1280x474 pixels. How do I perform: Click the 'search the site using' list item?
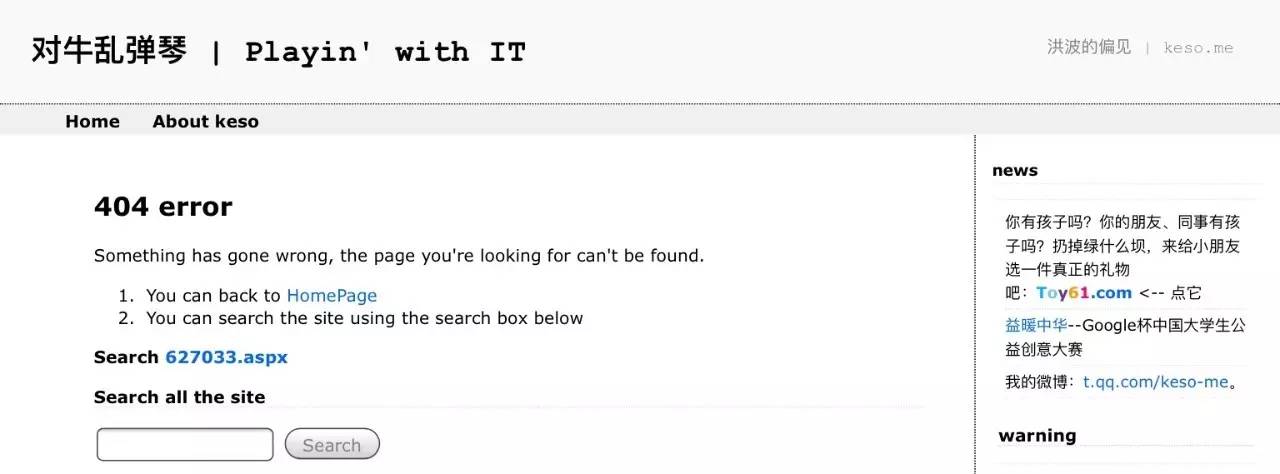click(364, 318)
